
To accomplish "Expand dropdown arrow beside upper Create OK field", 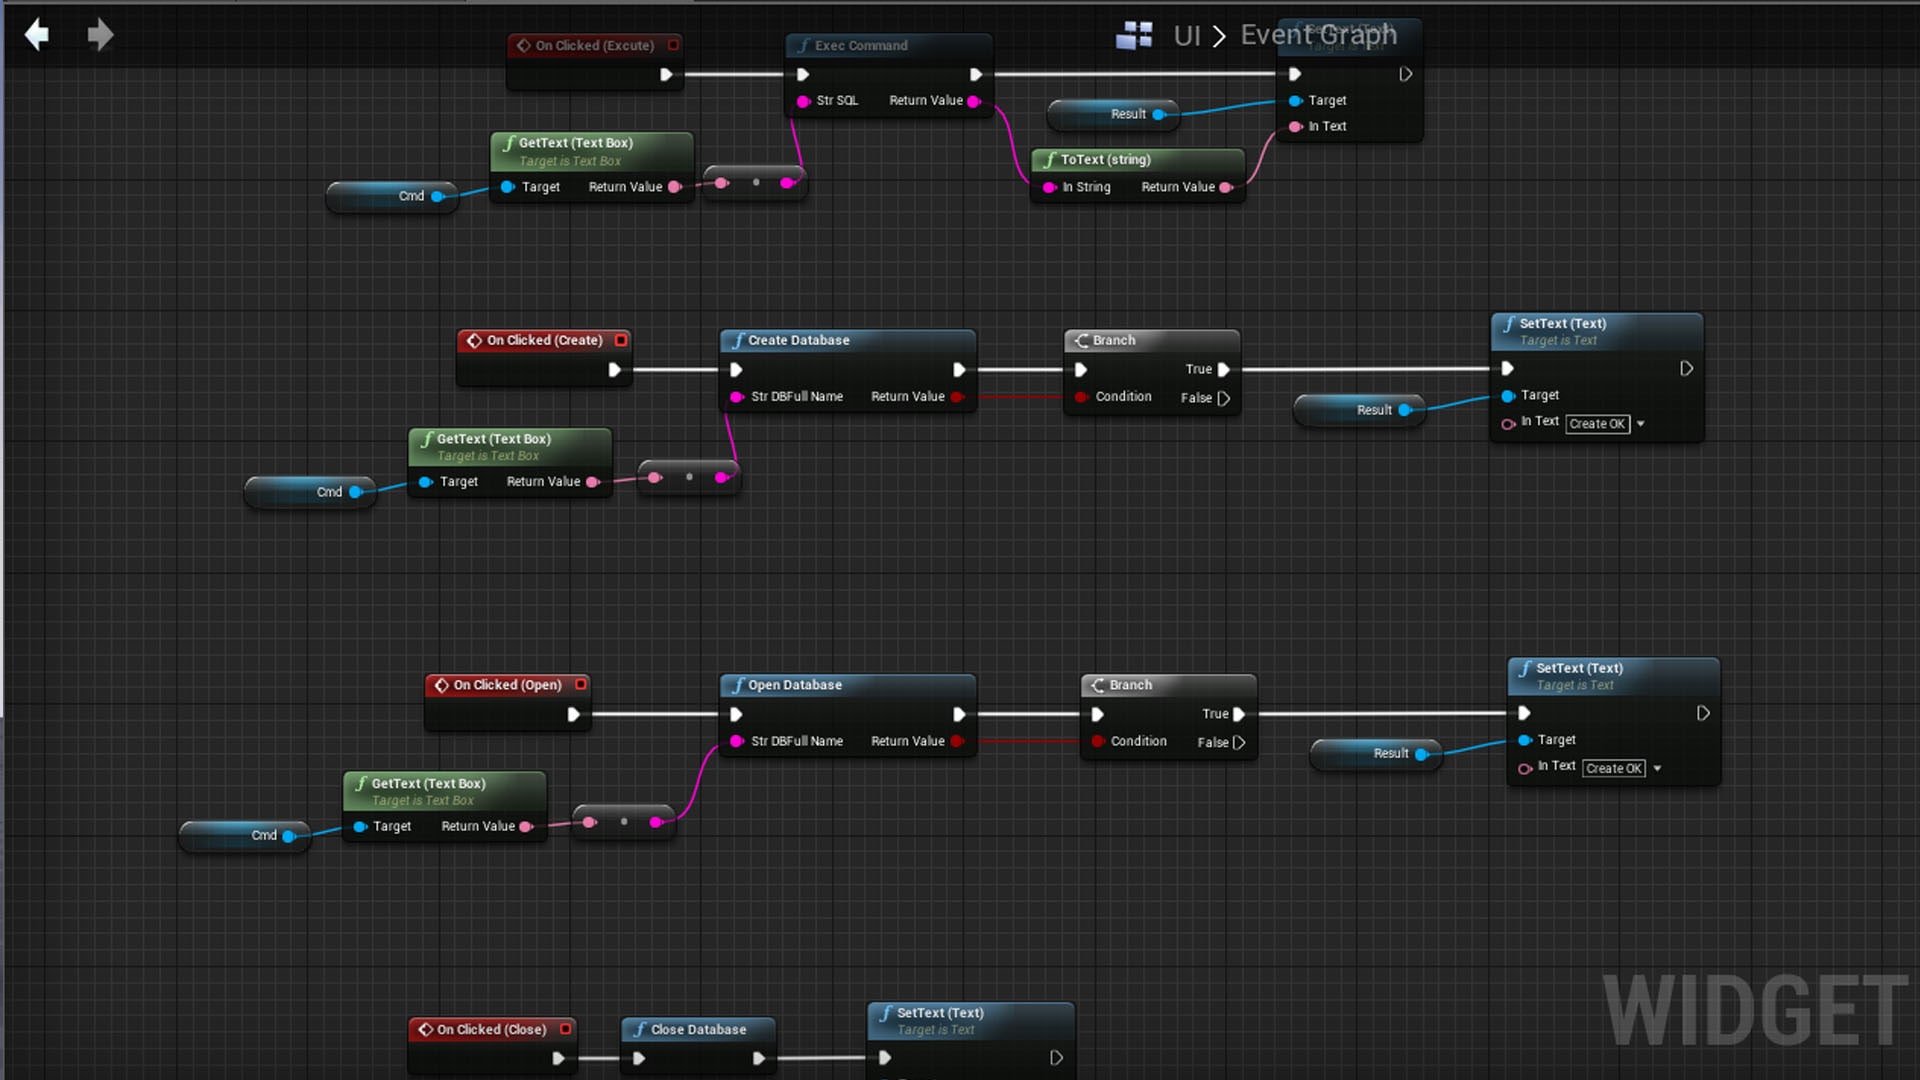I will point(1641,424).
